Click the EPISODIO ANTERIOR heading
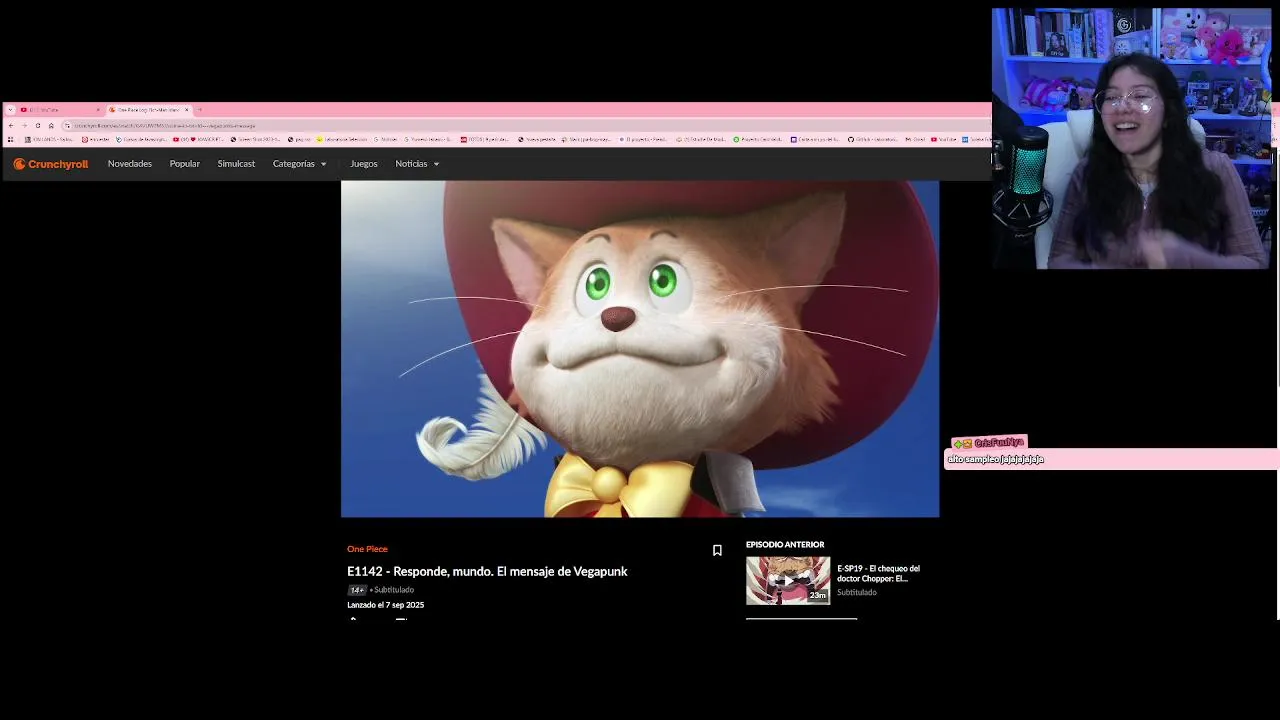 [785, 545]
